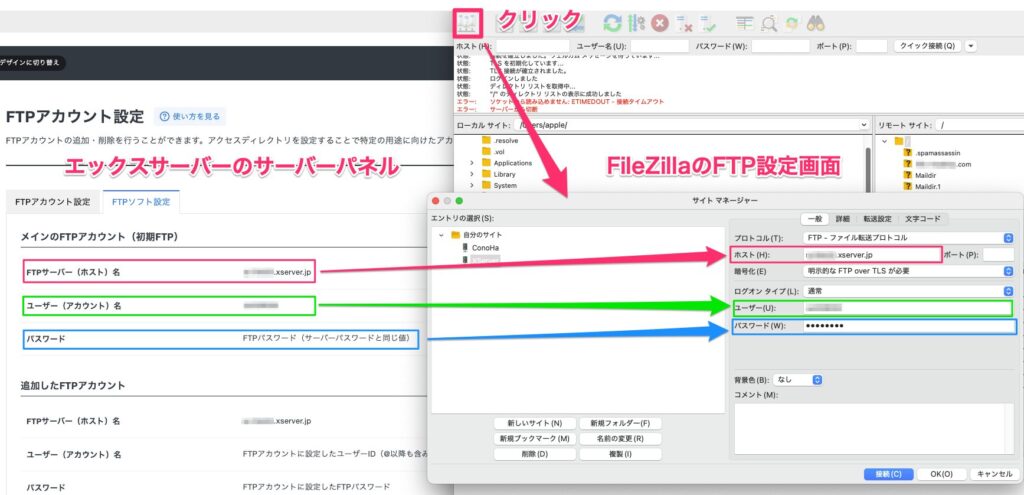Viewport: 1024px width, 495px height.
Task: Expand the Library folder in local tree
Action: pyautogui.click(x=472, y=174)
